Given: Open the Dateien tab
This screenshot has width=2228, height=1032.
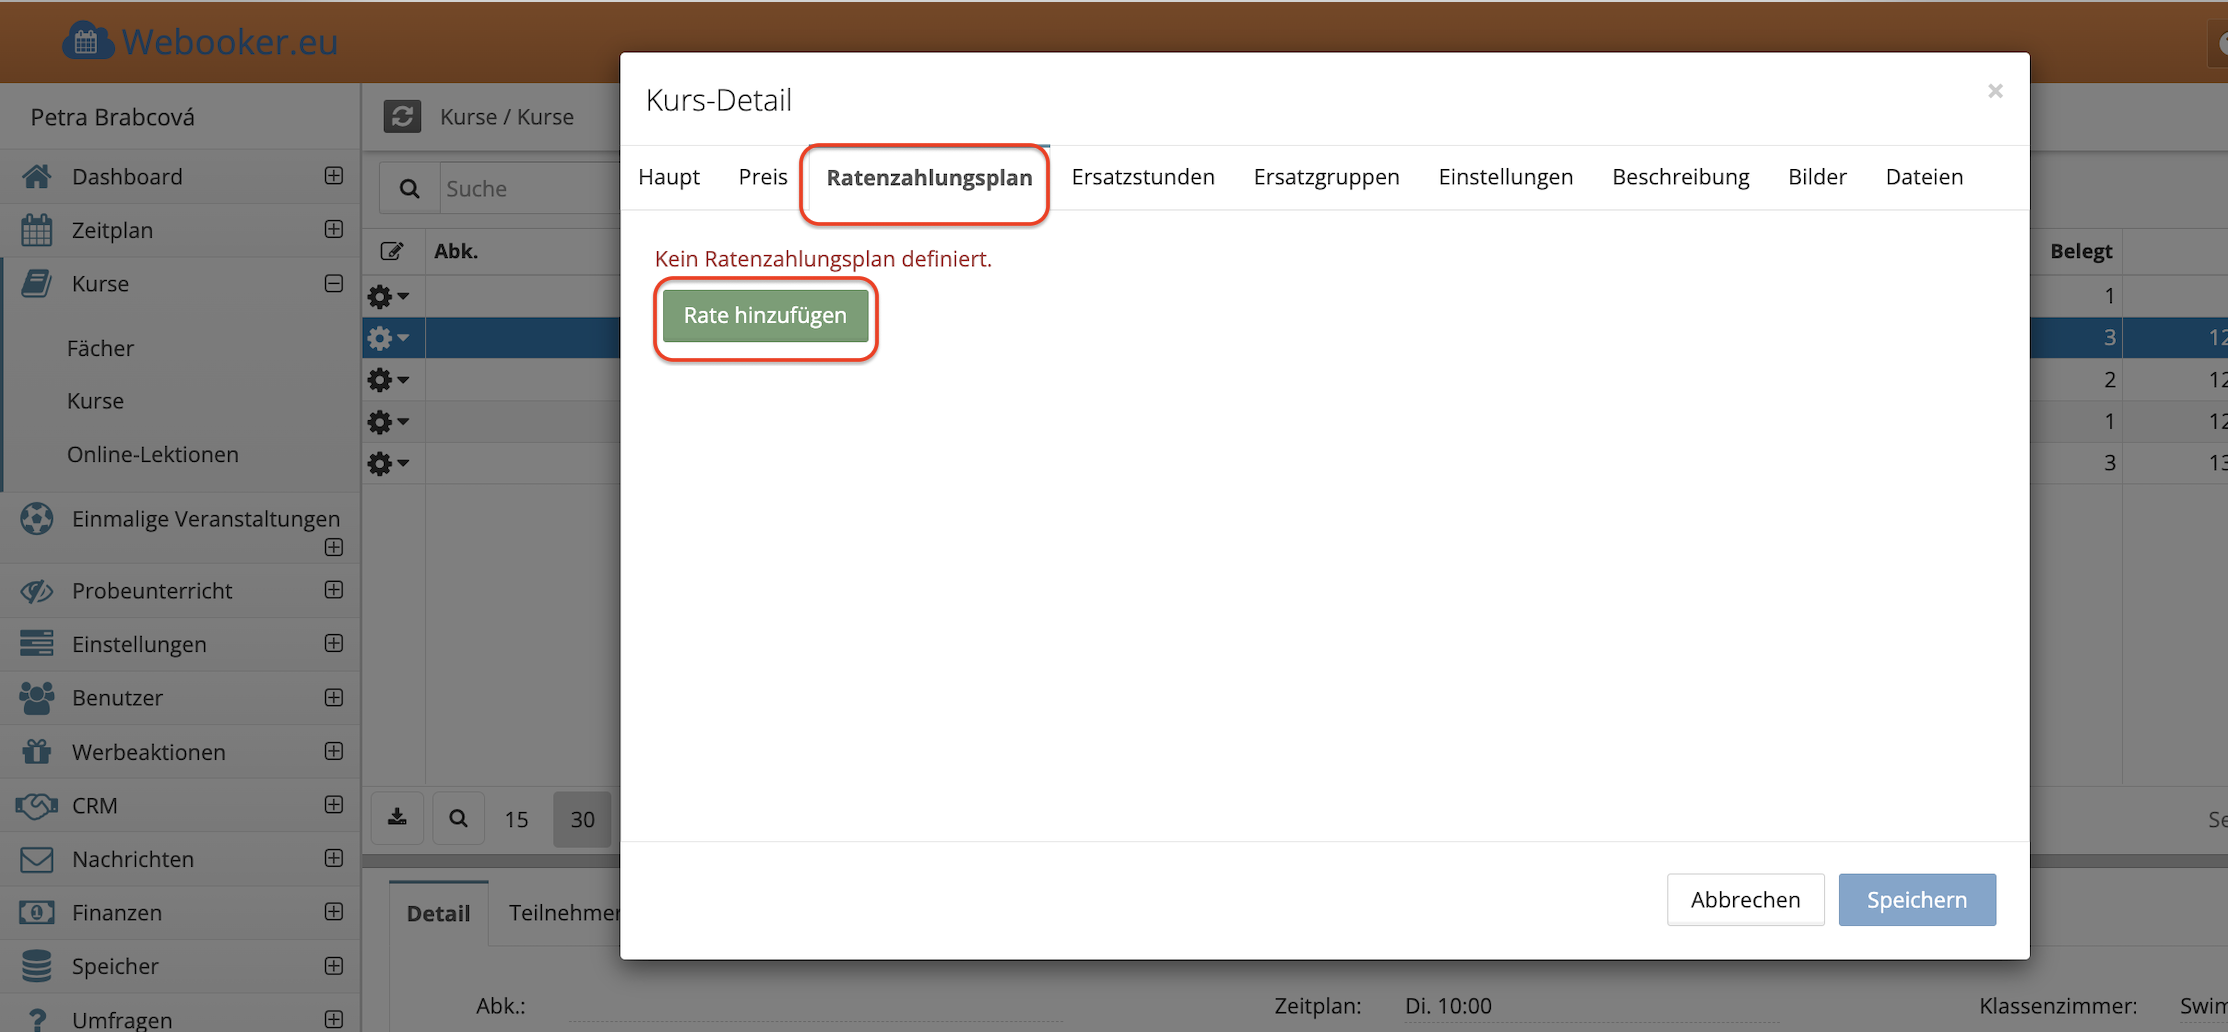Looking at the screenshot, I should coord(1924,177).
